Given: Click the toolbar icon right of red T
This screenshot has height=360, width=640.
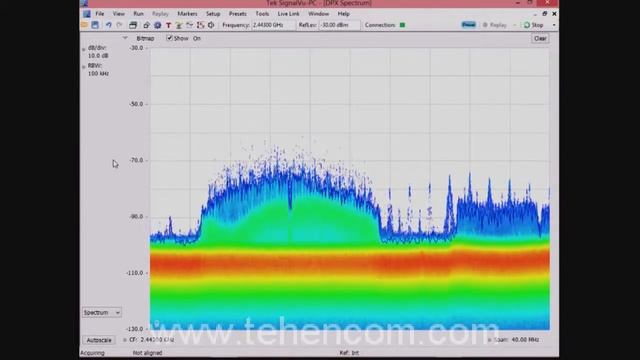Looking at the screenshot, I should pyautogui.click(x=179, y=25).
